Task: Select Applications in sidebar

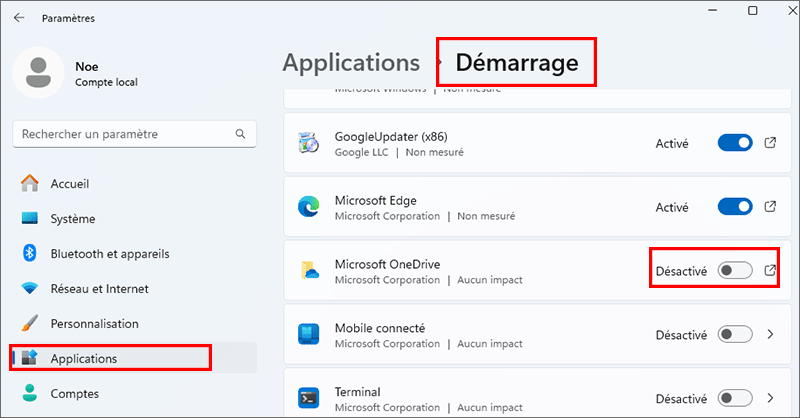Action: pos(134,358)
